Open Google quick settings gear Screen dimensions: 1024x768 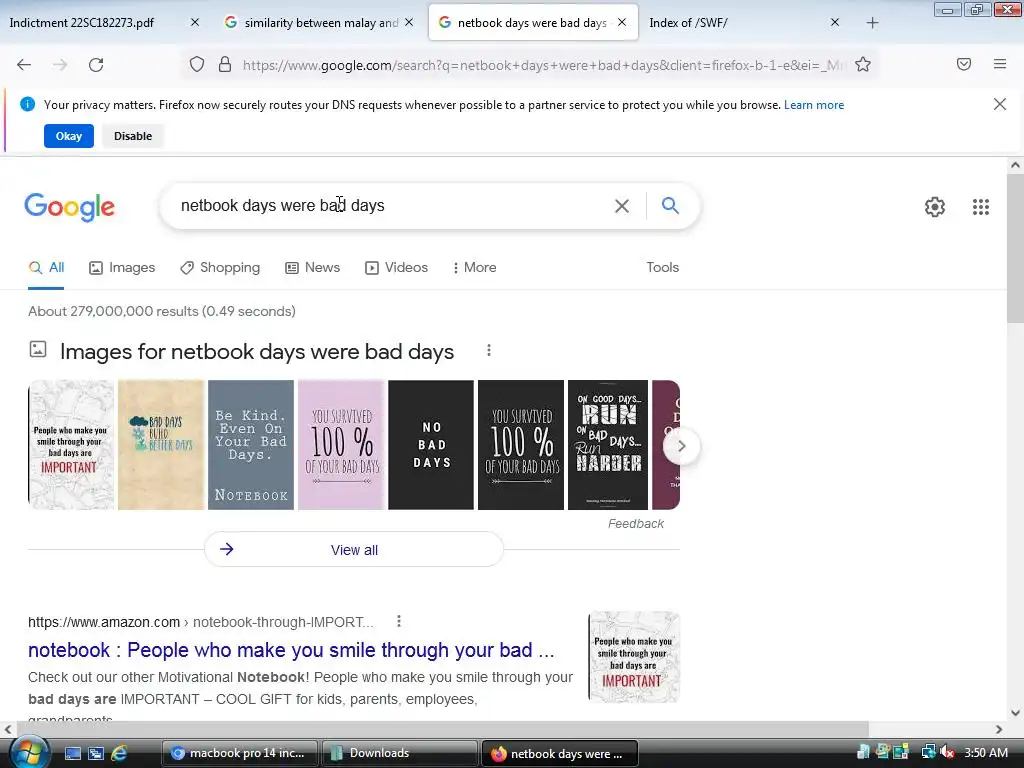[935, 207]
